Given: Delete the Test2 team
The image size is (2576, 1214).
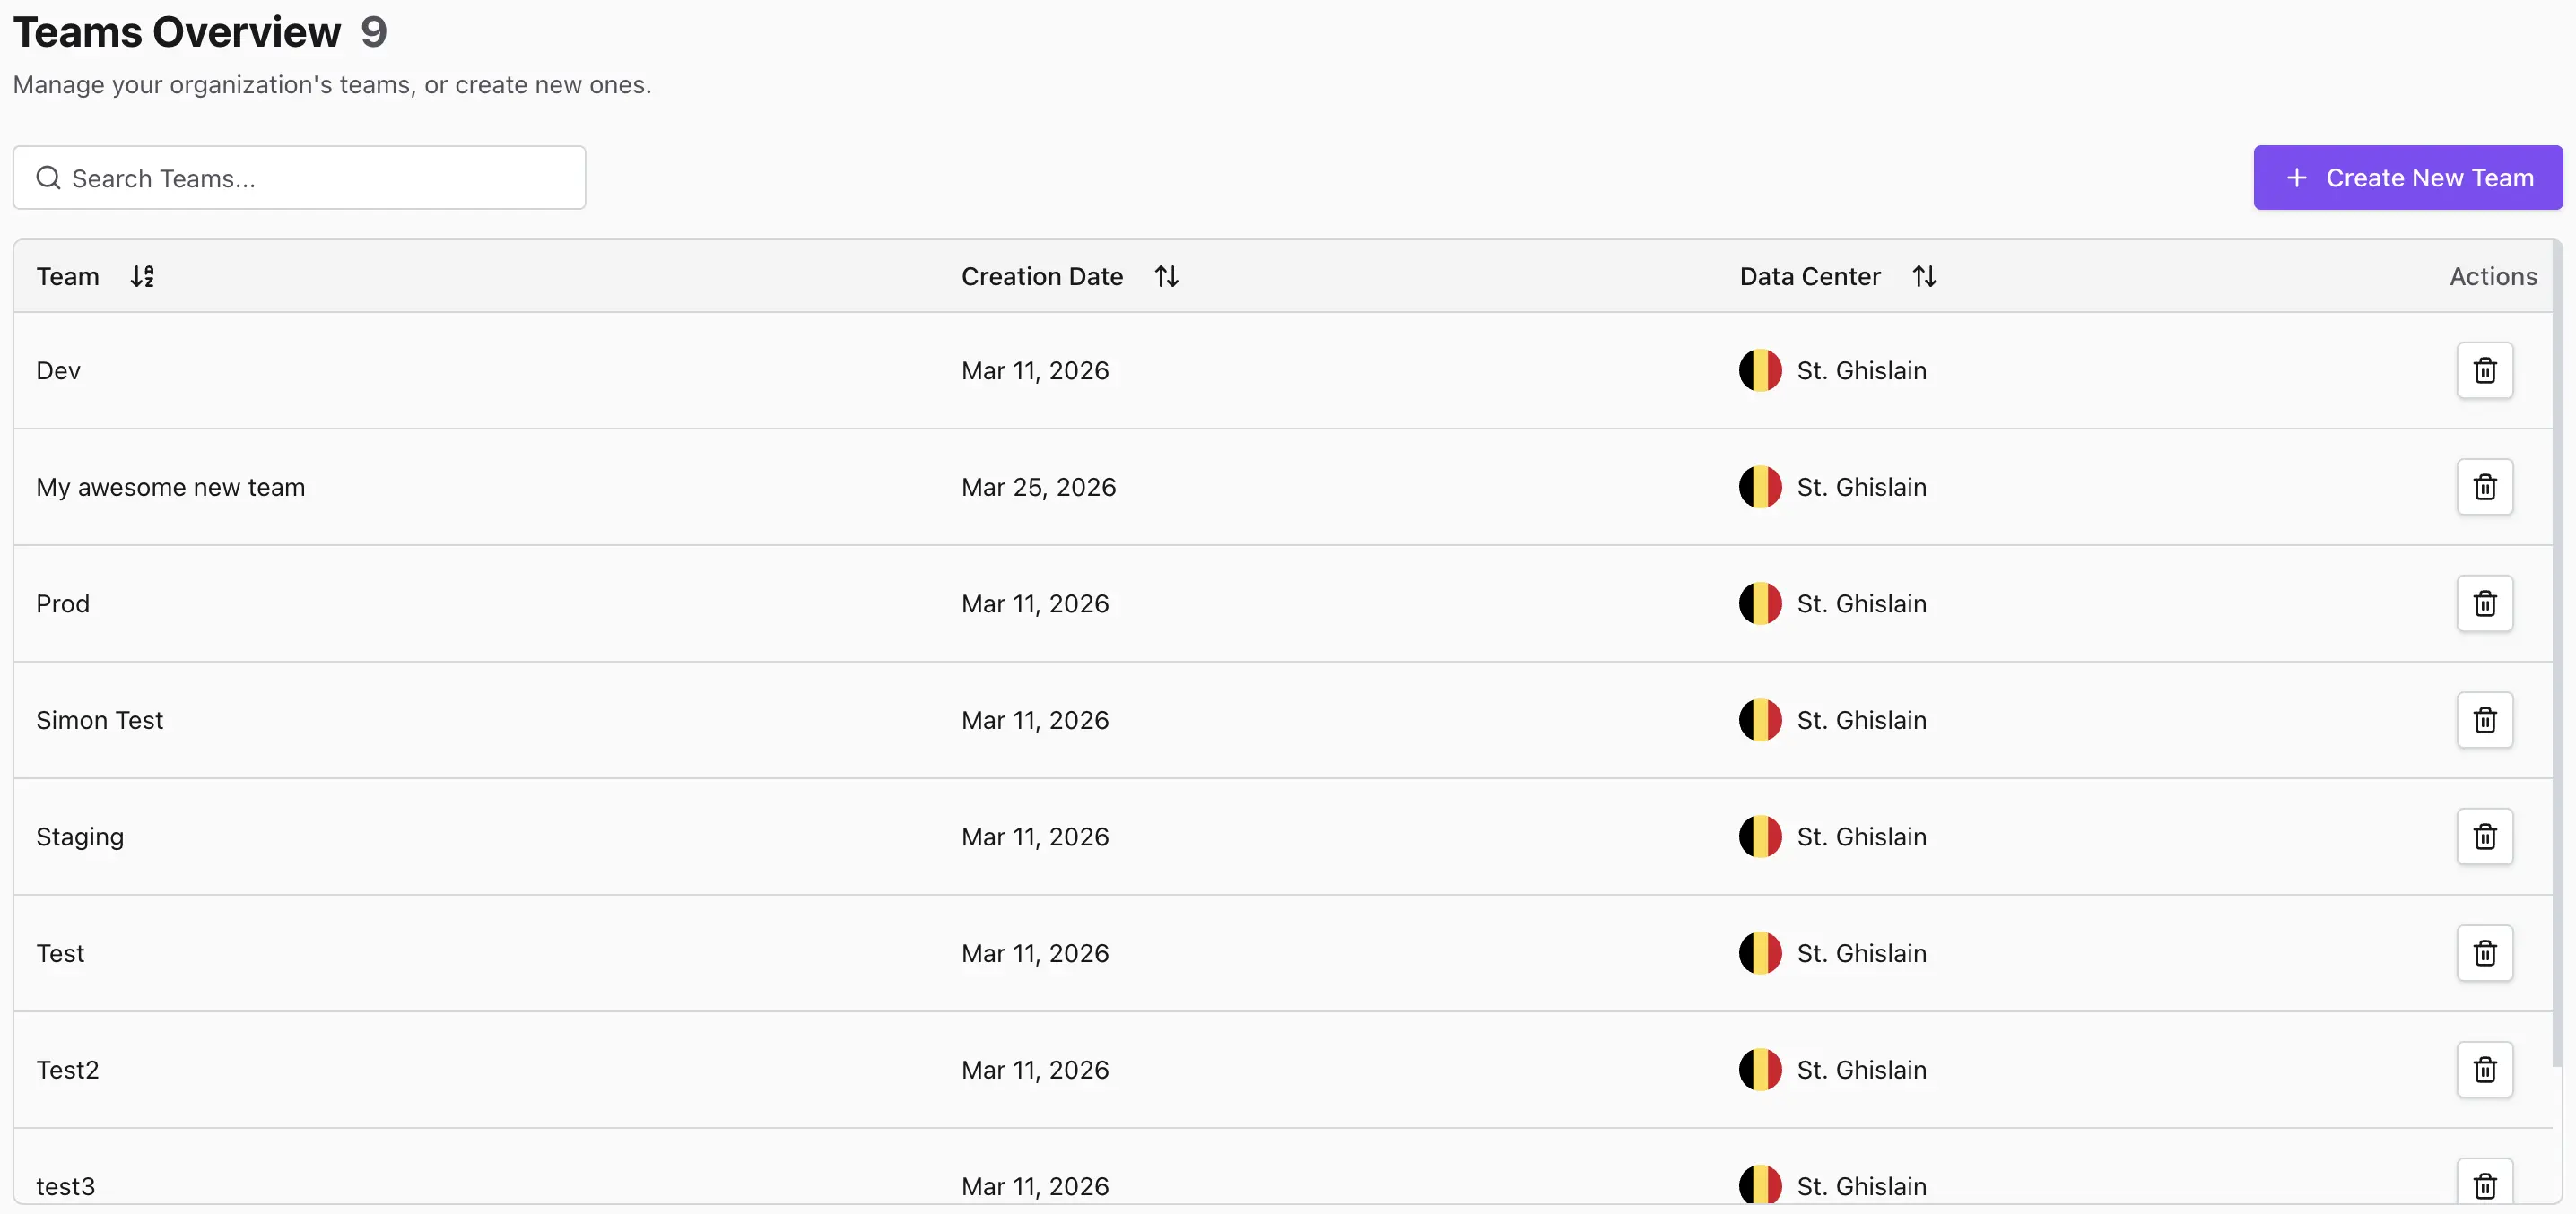Looking at the screenshot, I should click(x=2484, y=1070).
